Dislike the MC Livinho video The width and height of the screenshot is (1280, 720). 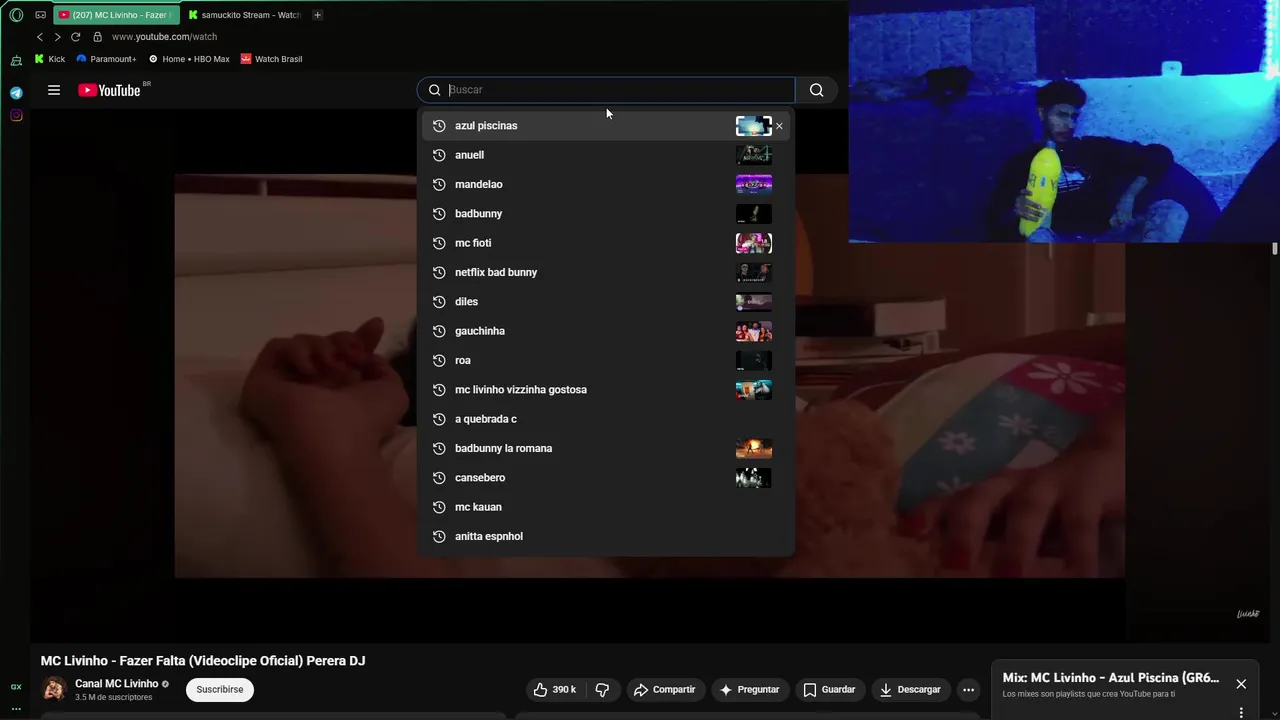click(x=602, y=689)
